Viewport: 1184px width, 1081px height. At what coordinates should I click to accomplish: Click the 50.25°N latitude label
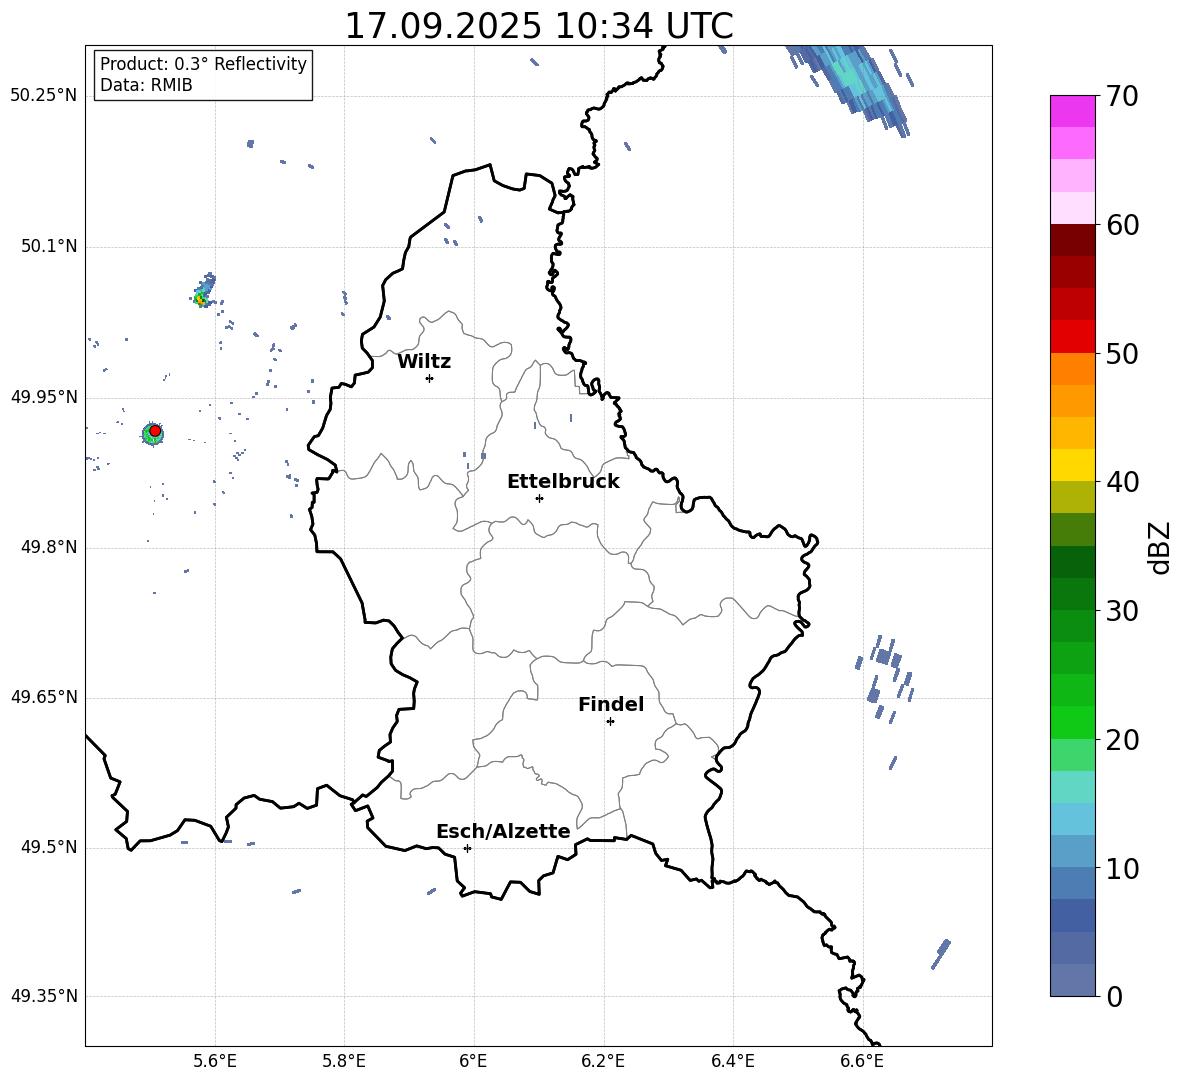tap(44, 96)
